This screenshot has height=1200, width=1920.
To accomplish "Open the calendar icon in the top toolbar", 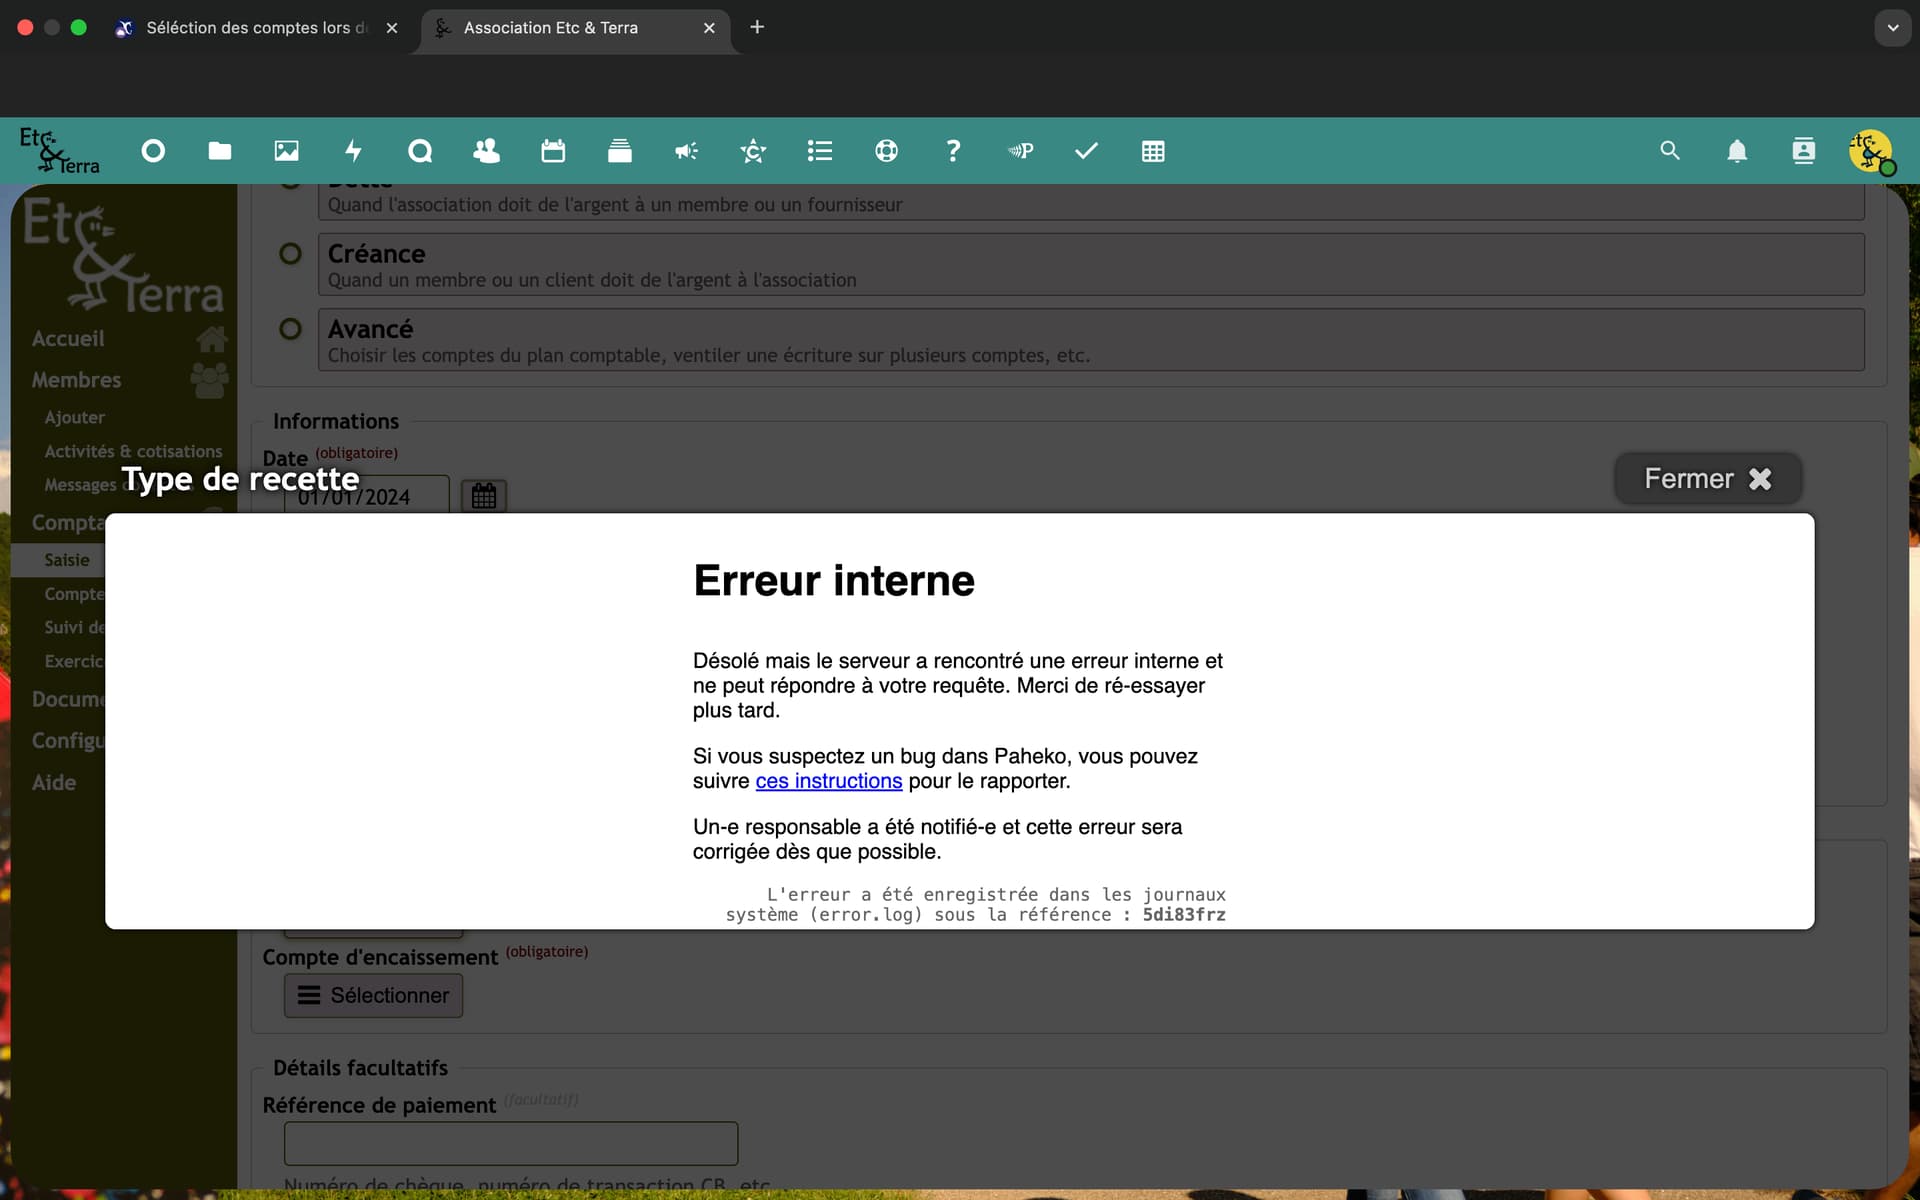I will pos(553,151).
